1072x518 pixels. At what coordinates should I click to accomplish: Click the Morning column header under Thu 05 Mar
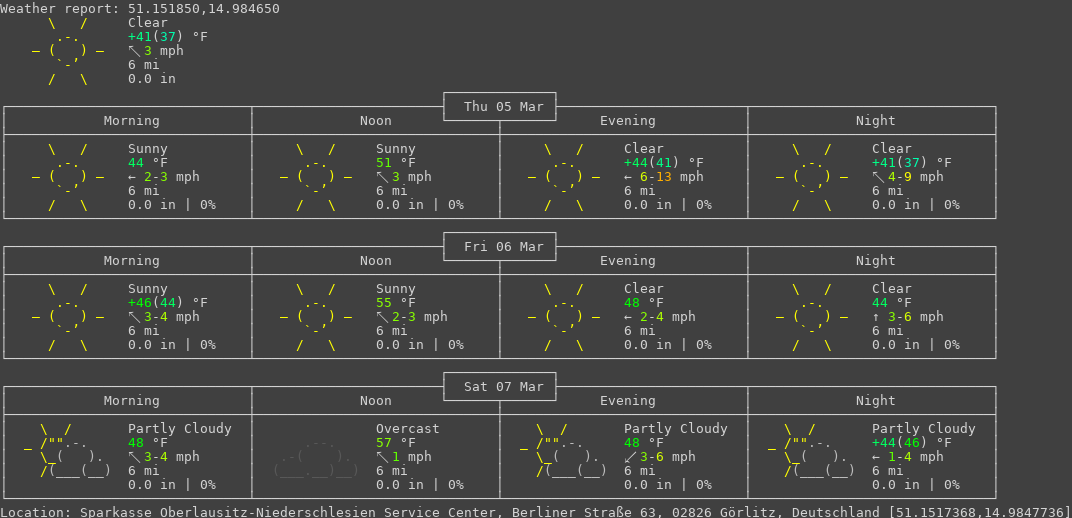132,121
